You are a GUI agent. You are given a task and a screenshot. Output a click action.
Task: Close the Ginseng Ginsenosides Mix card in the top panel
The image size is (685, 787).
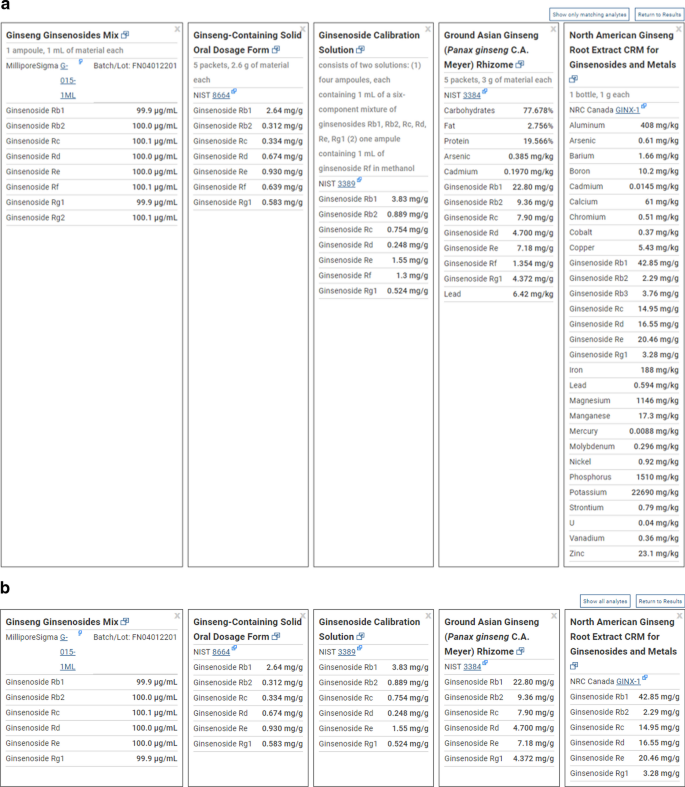click(177, 29)
